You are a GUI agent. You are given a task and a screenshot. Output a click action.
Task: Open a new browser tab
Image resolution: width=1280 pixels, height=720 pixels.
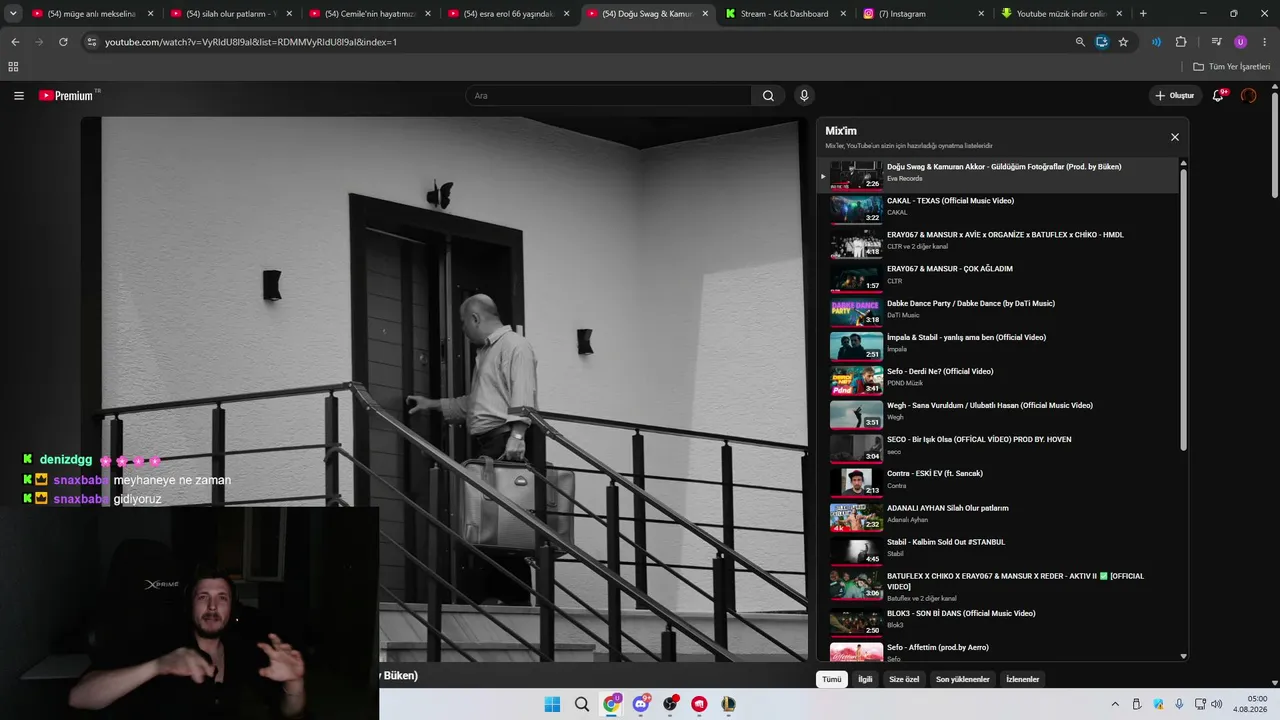(1143, 14)
